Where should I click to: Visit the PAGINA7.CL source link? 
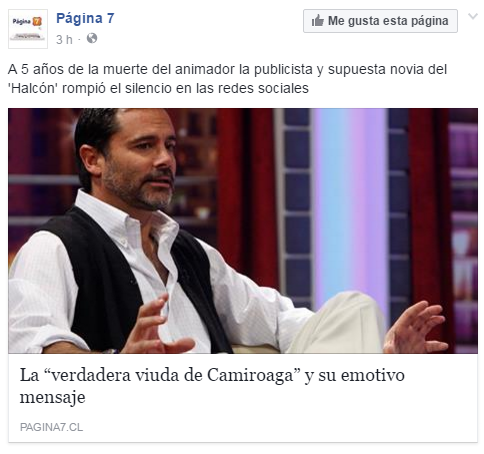click(51, 427)
